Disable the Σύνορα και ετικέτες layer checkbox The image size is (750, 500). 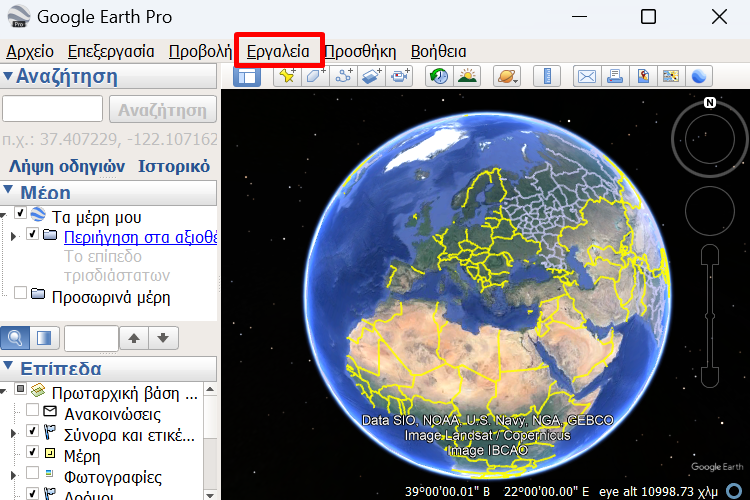[x=33, y=431]
